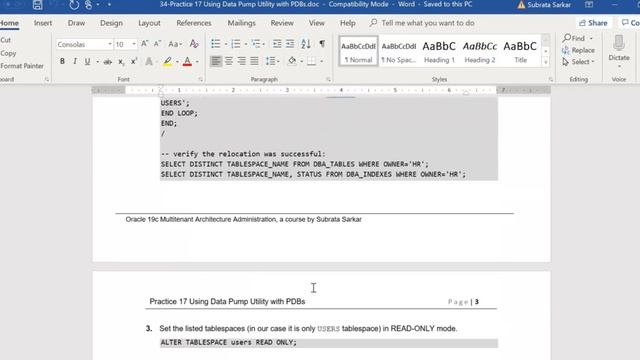Viewport: 640px width, 360px height.
Task: Toggle Bold formatting
Action: click(62, 62)
